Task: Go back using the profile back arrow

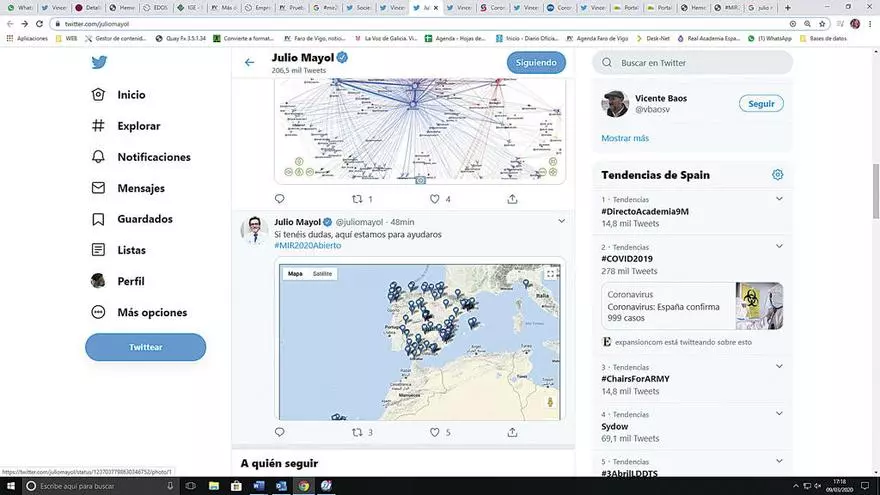Action: coord(250,62)
